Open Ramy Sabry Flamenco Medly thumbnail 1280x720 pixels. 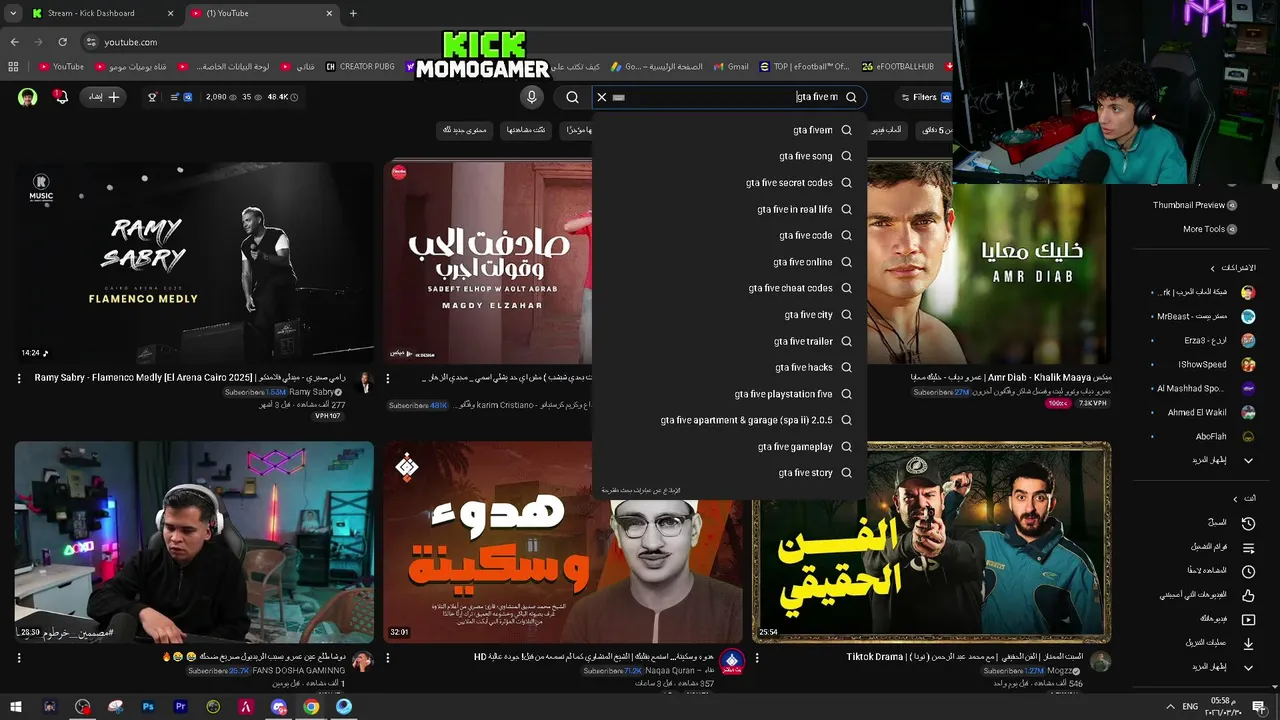194,262
